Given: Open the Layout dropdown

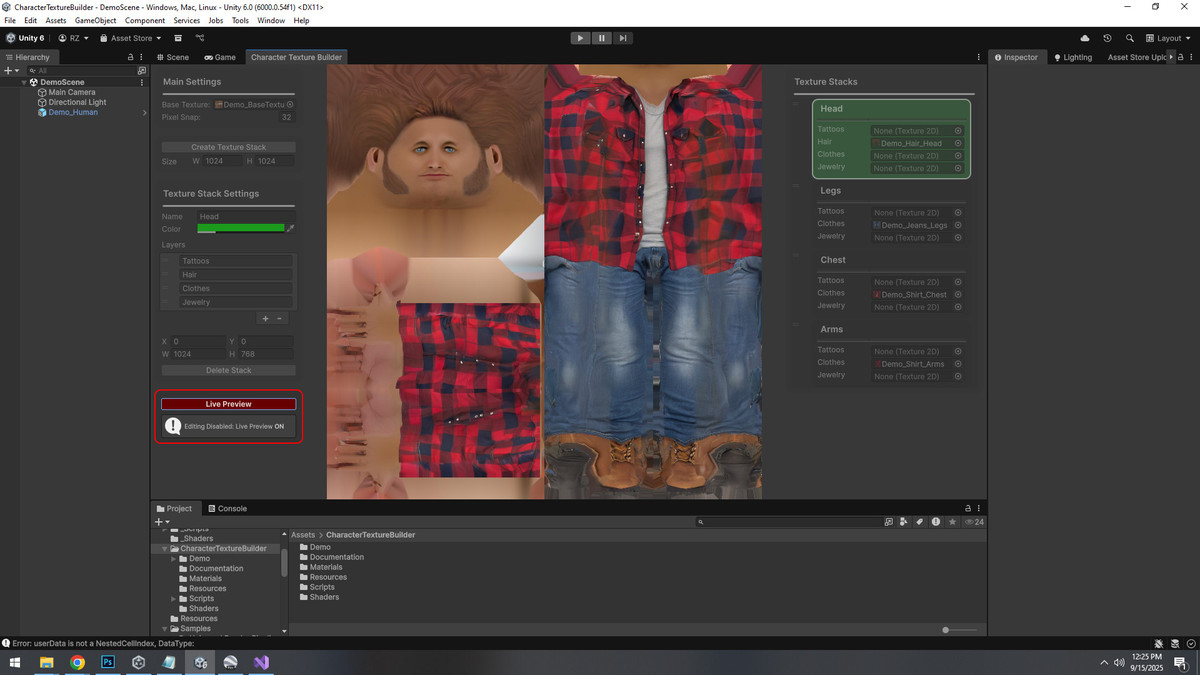Looking at the screenshot, I should 1168,38.
